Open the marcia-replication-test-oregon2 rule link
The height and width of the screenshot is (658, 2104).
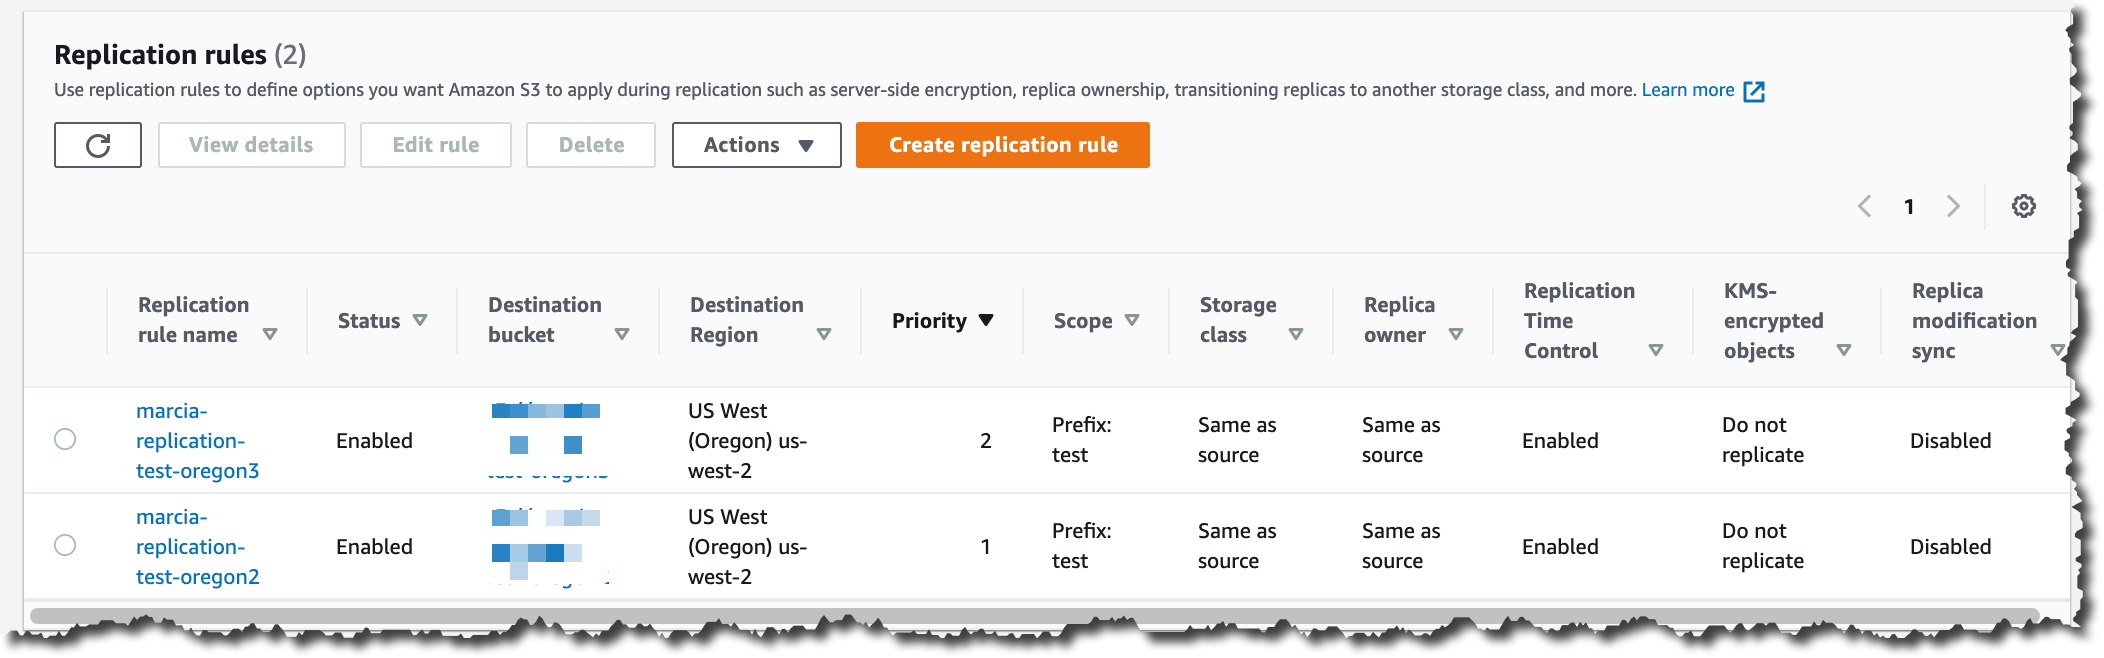point(197,546)
